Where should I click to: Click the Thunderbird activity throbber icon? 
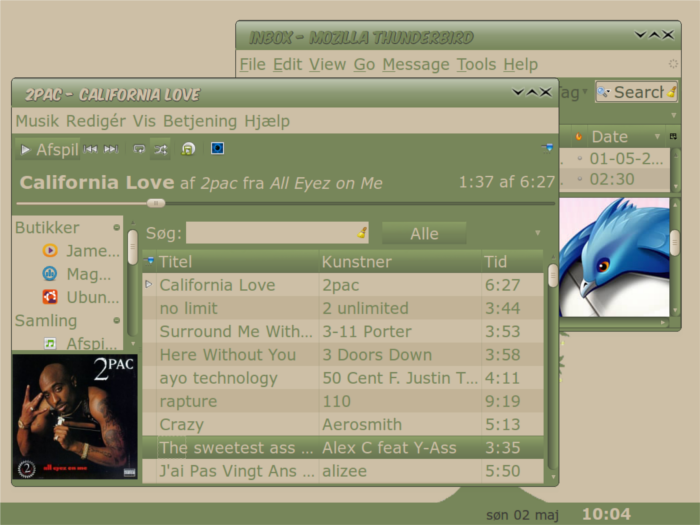[x=673, y=64]
